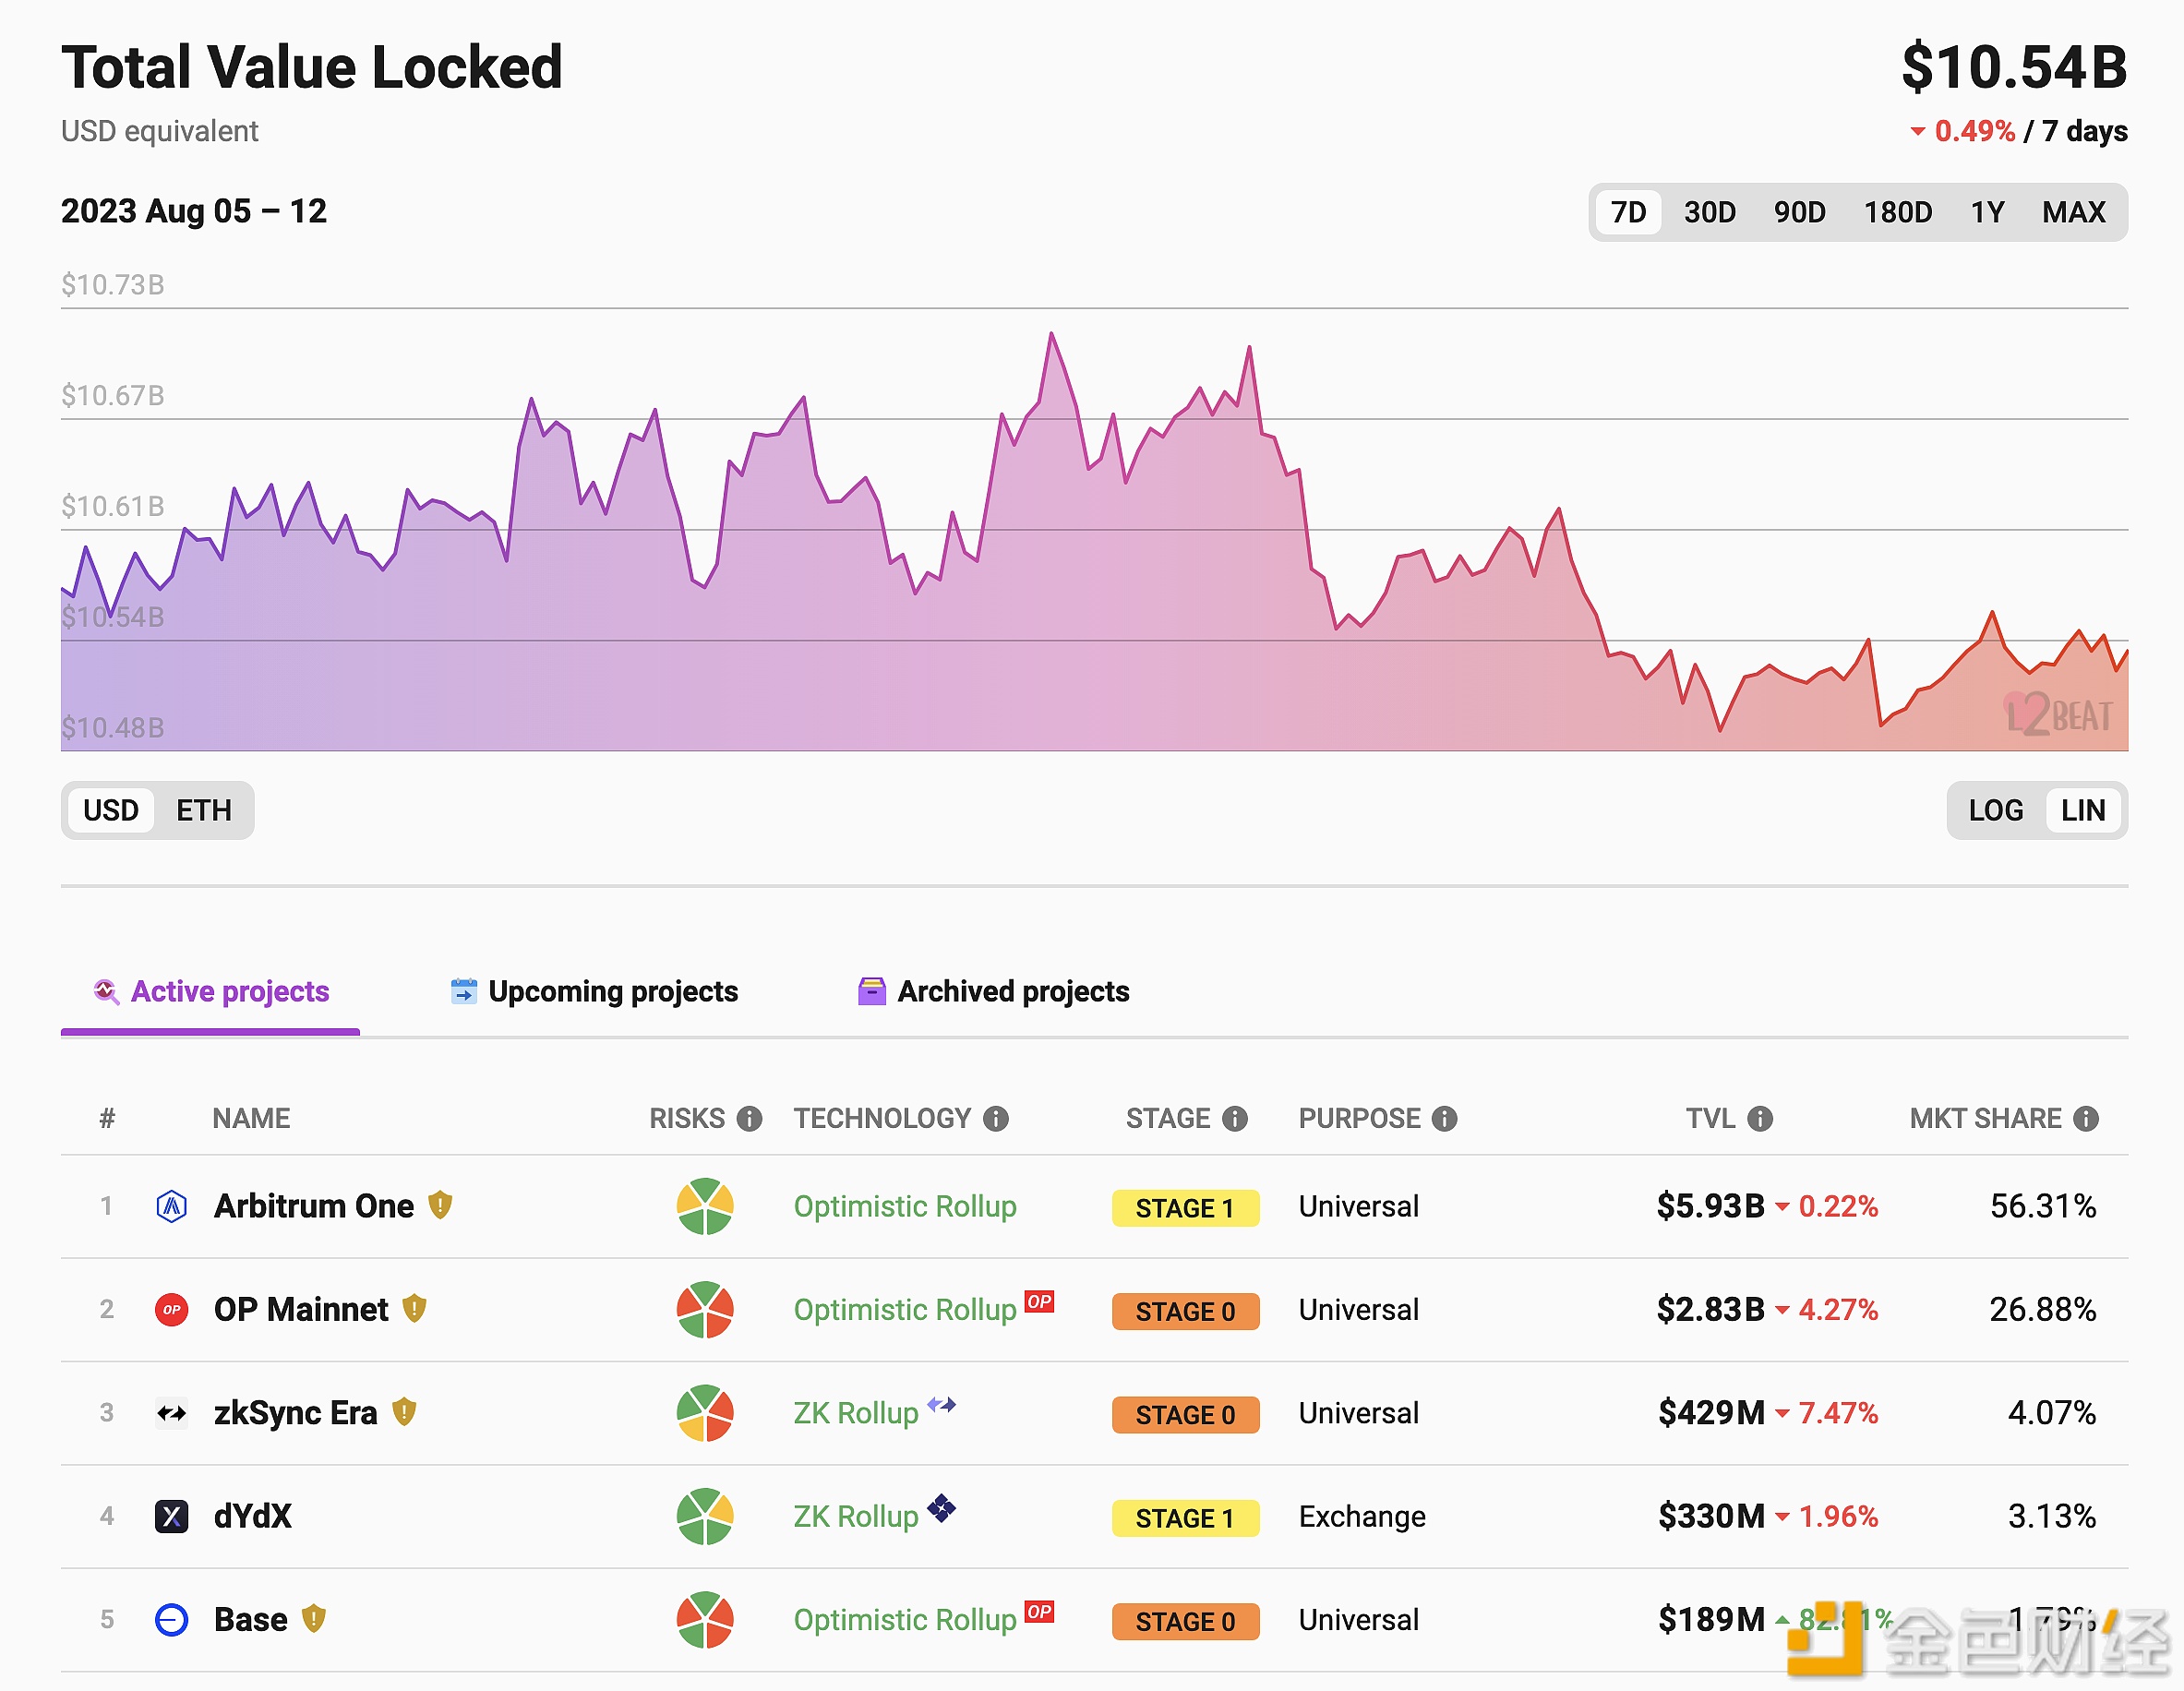This screenshot has height=1691, width=2184.
Task: Click dYdX's $330M TVL value
Action: [x=1711, y=1516]
